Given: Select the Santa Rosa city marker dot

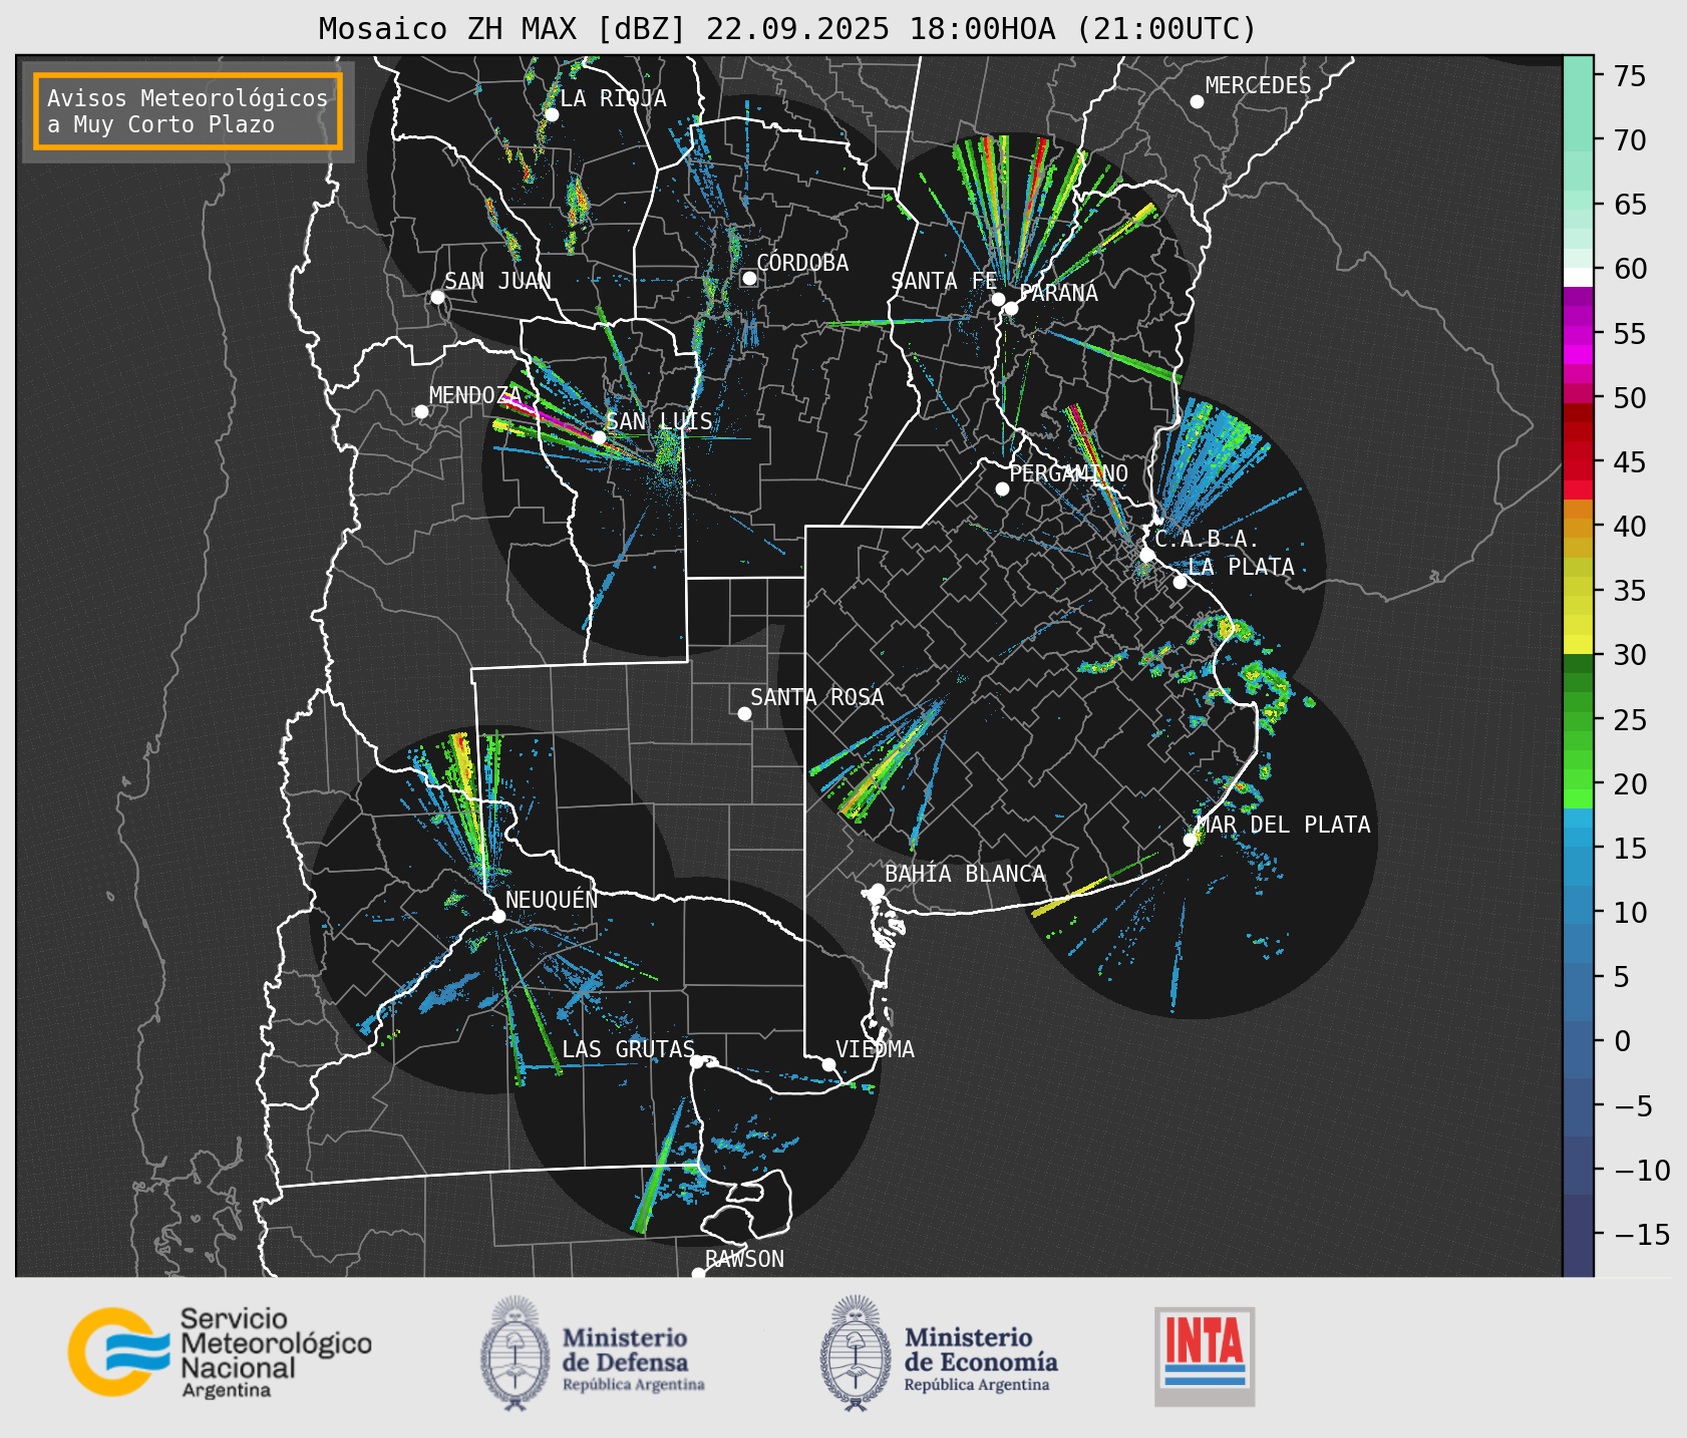Looking at the screenshot, I should [744, 713].
